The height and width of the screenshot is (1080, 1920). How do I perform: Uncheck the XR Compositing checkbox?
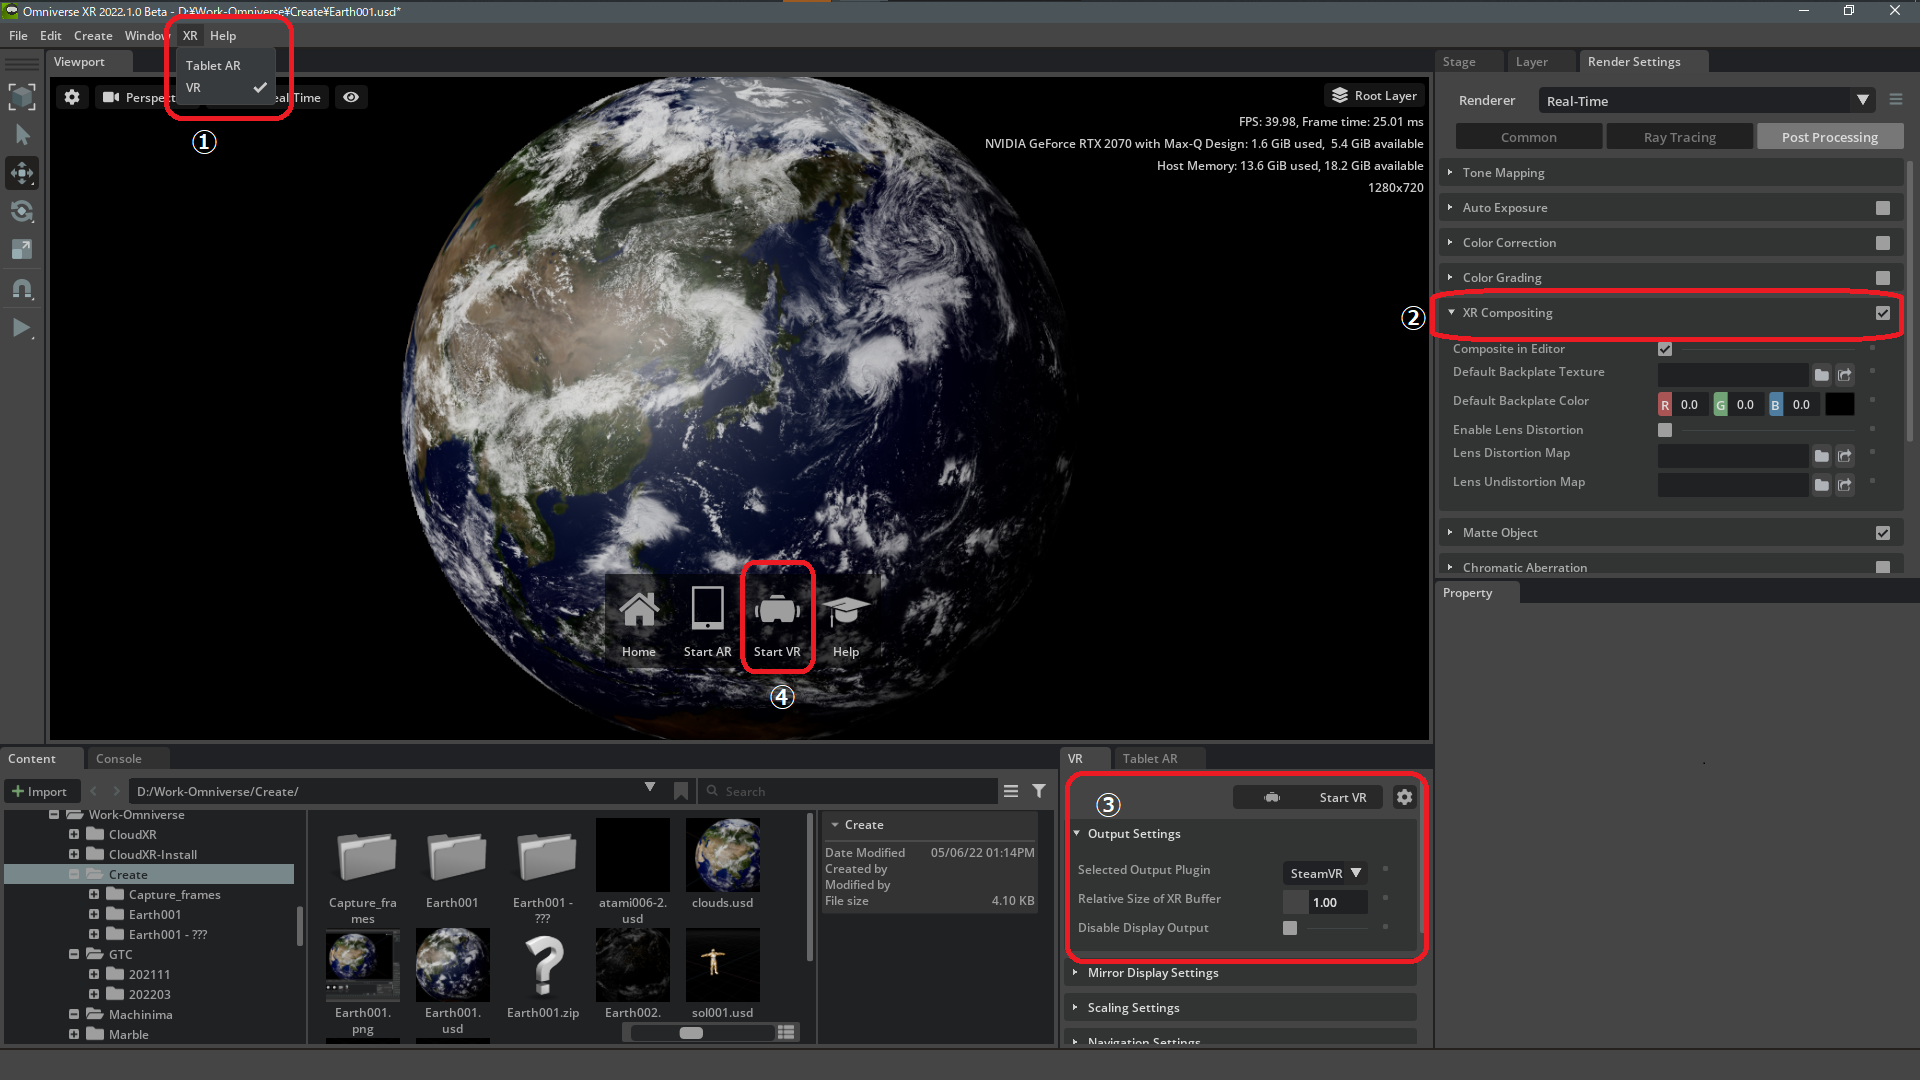pos(1882,313)
